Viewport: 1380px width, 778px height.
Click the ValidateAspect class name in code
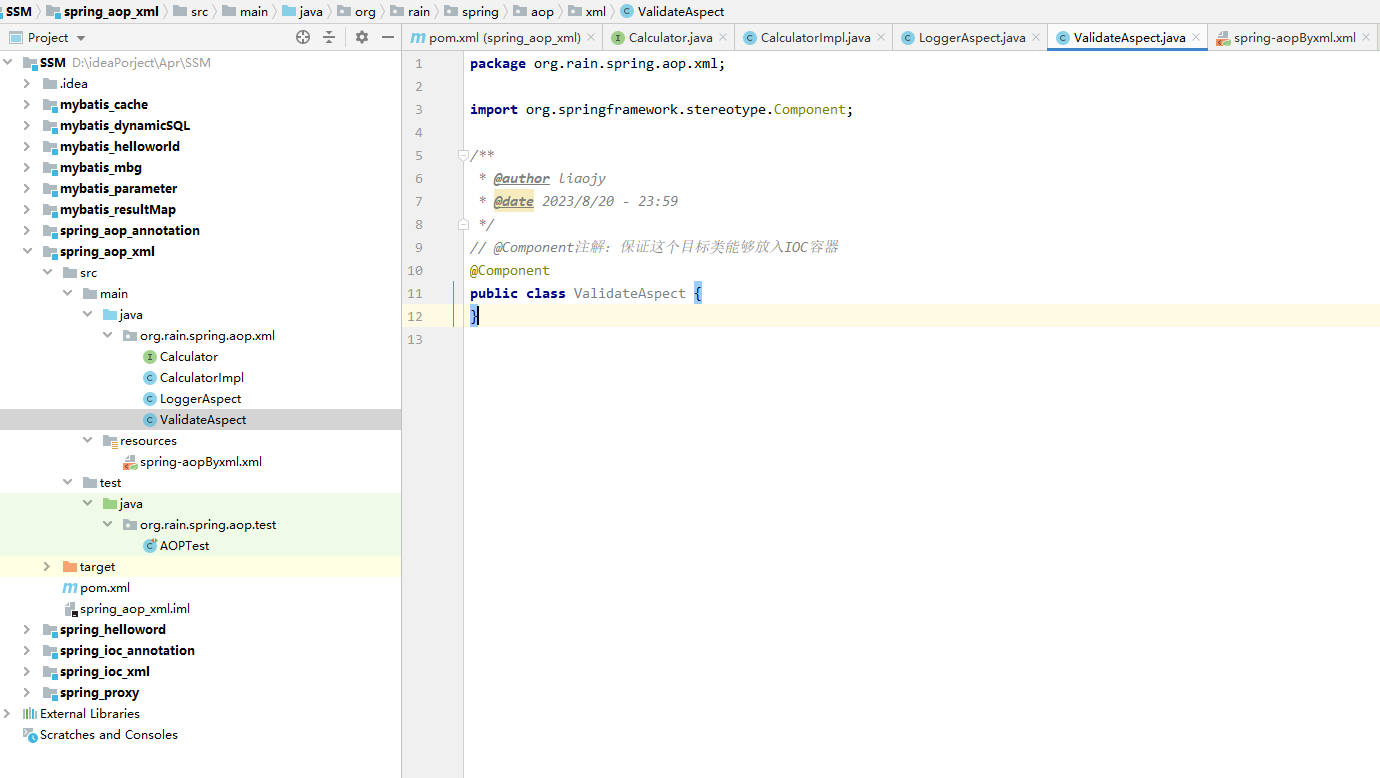pyautogui.click(x=630, y=293)
